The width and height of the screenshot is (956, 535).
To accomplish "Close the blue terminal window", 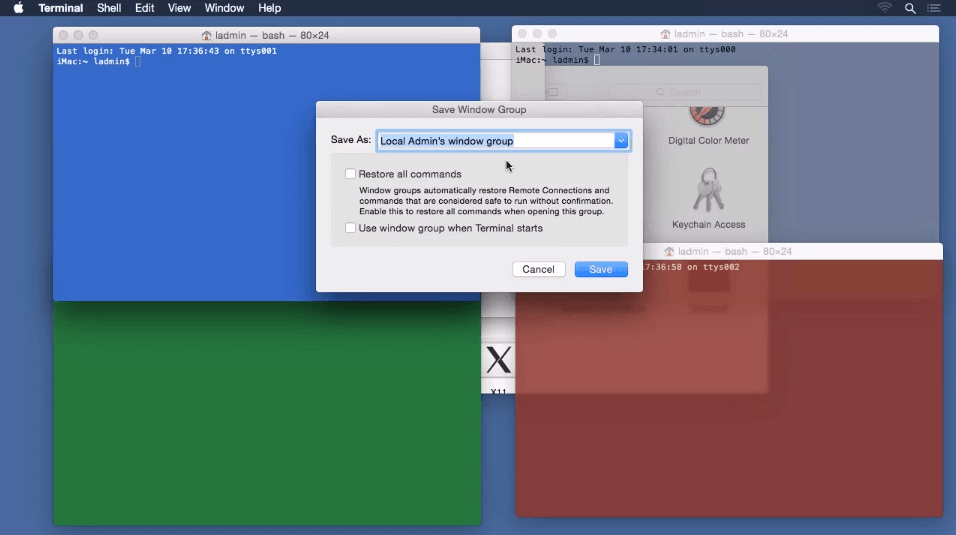I will coord(63,35).
